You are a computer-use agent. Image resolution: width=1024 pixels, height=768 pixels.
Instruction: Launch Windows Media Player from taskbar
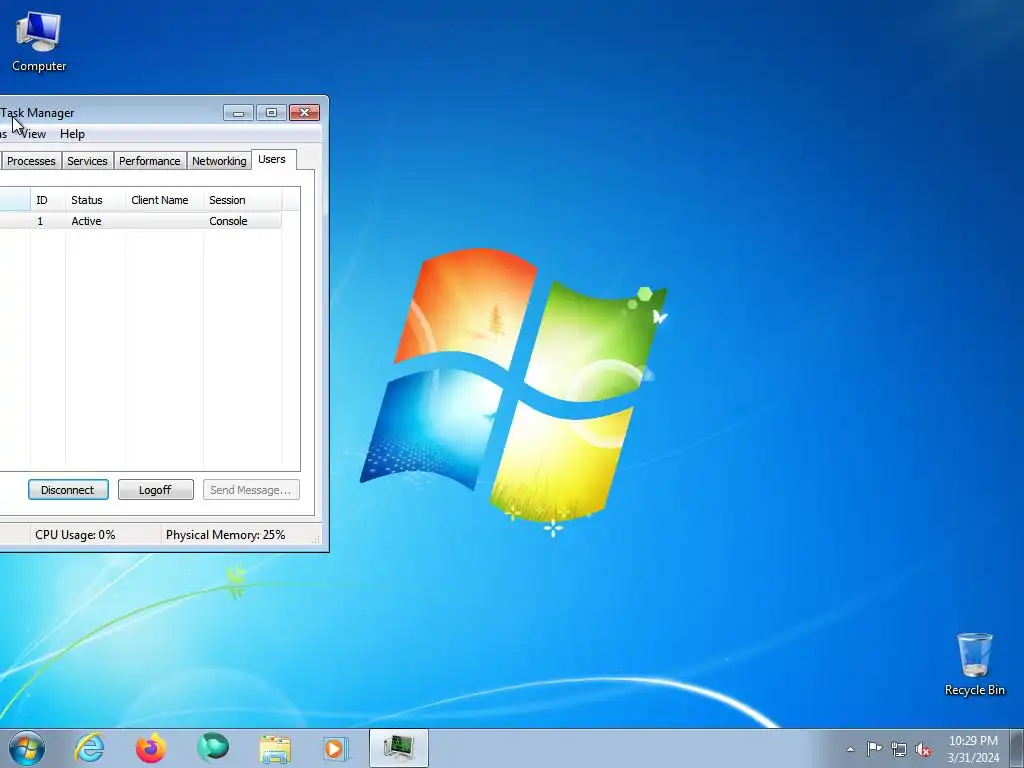click(x=336, y=748)
